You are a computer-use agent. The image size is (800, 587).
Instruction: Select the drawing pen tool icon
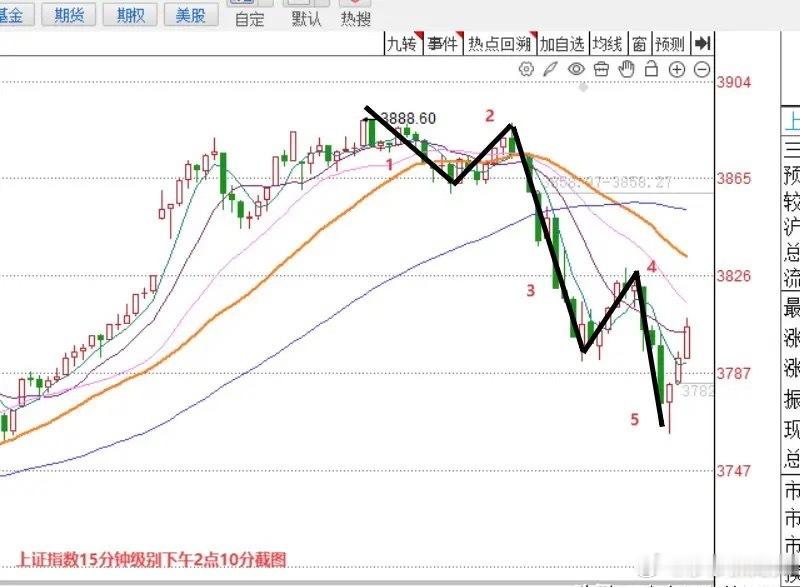[551, 69]
